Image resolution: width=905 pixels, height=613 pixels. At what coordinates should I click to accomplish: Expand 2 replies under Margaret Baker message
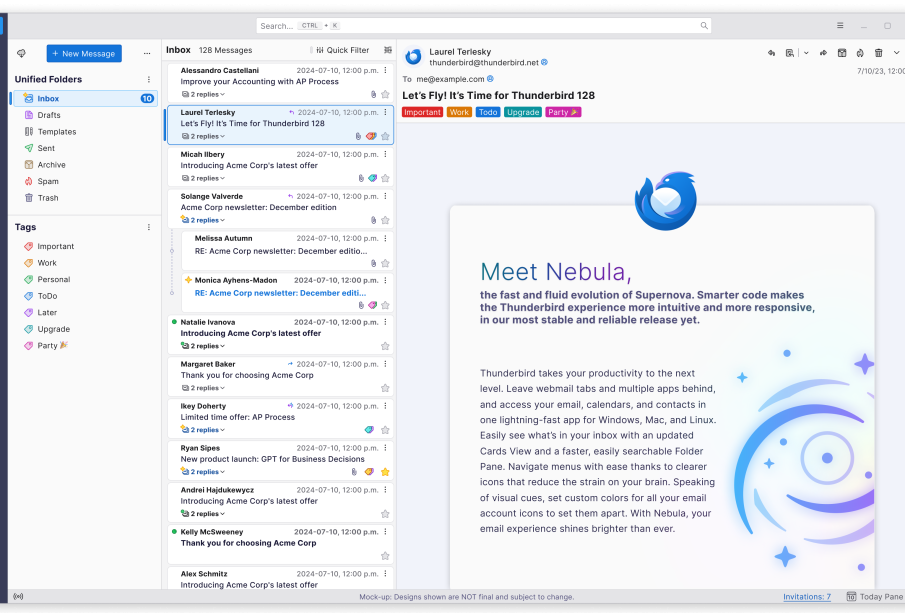(x=204, y=388)
